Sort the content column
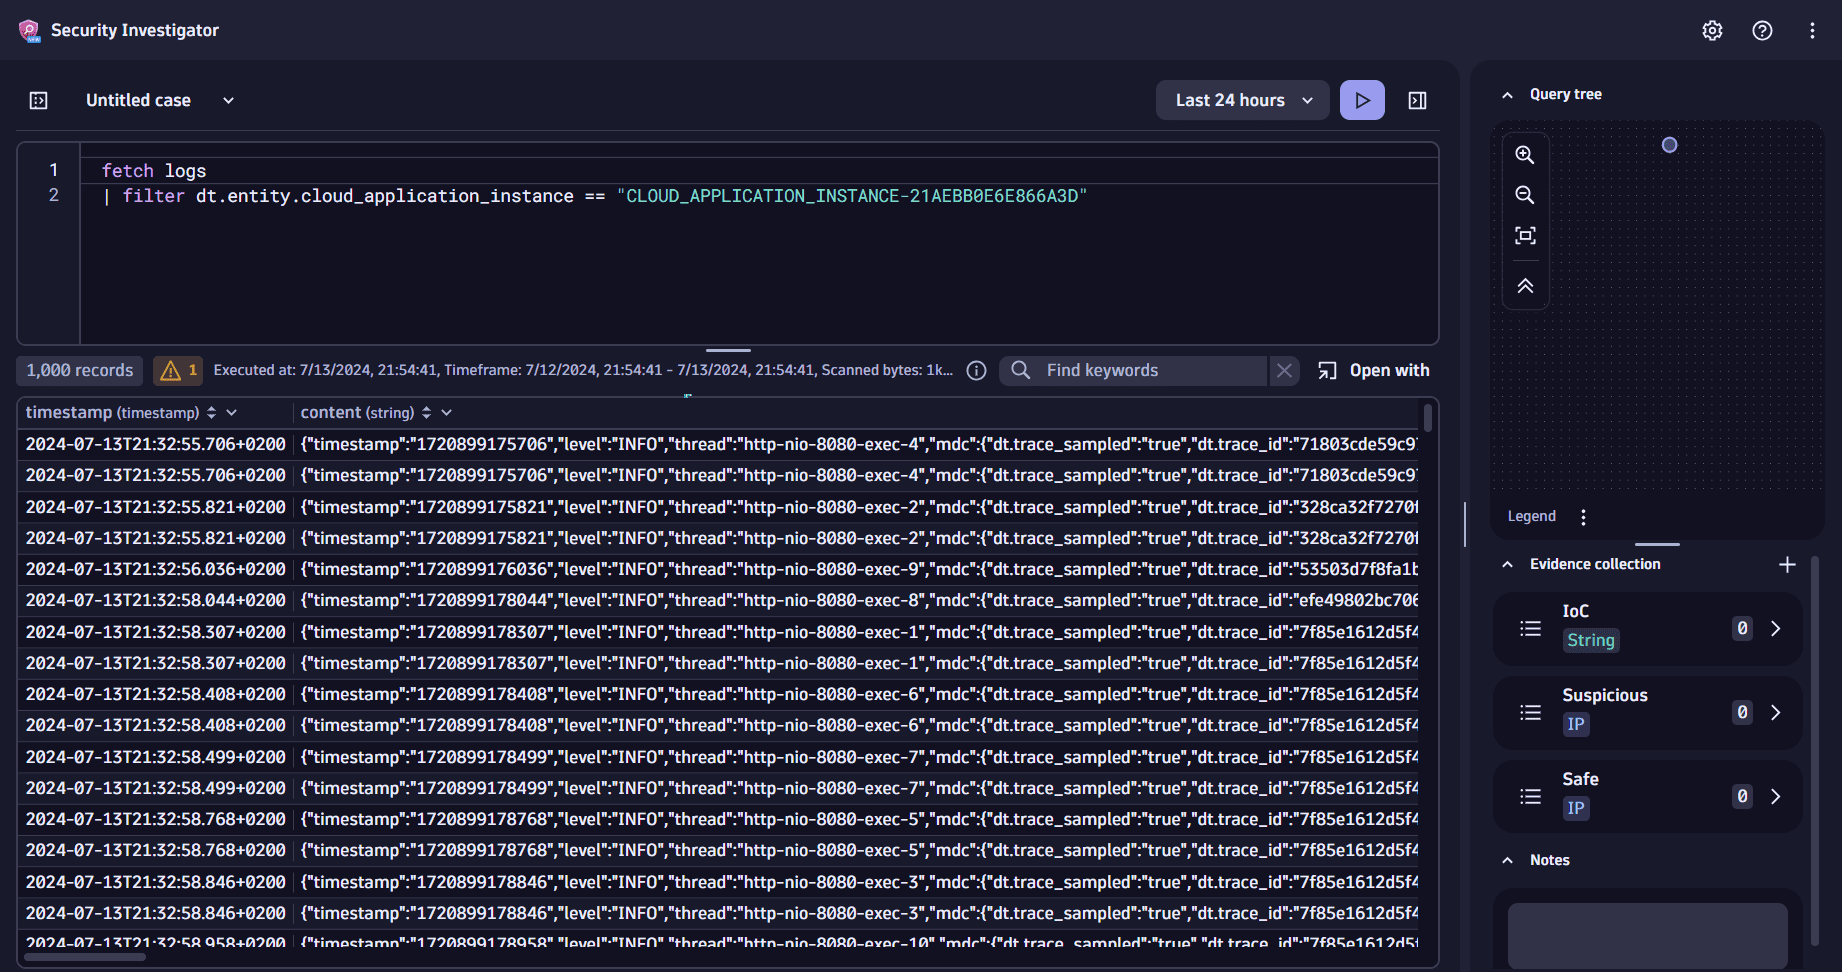 pos(426,413)
